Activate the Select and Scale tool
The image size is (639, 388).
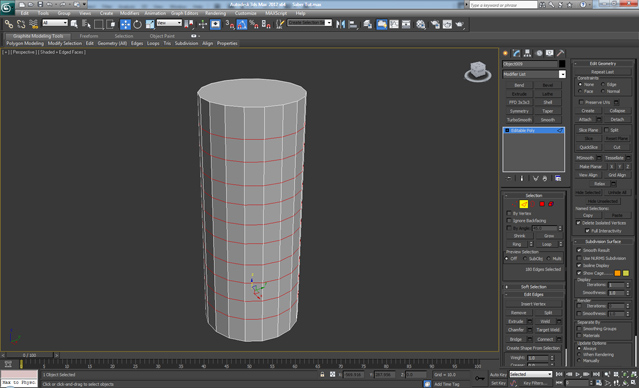click(150, 24)
